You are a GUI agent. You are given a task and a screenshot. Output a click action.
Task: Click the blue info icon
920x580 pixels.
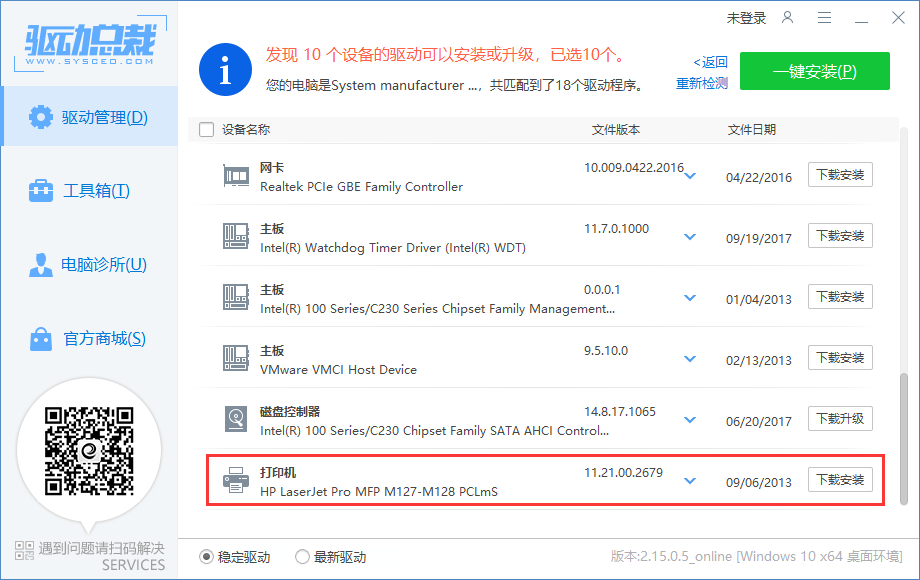(225, 70)
